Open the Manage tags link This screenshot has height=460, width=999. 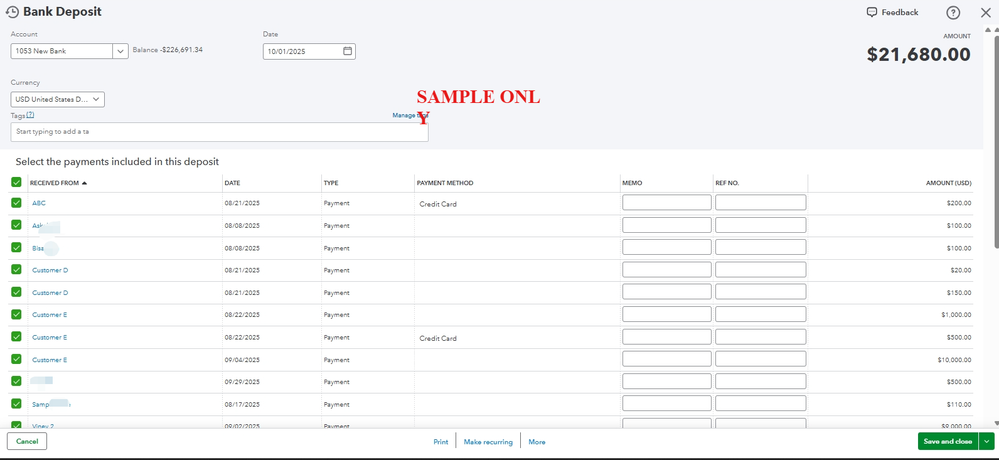[410, 115]
